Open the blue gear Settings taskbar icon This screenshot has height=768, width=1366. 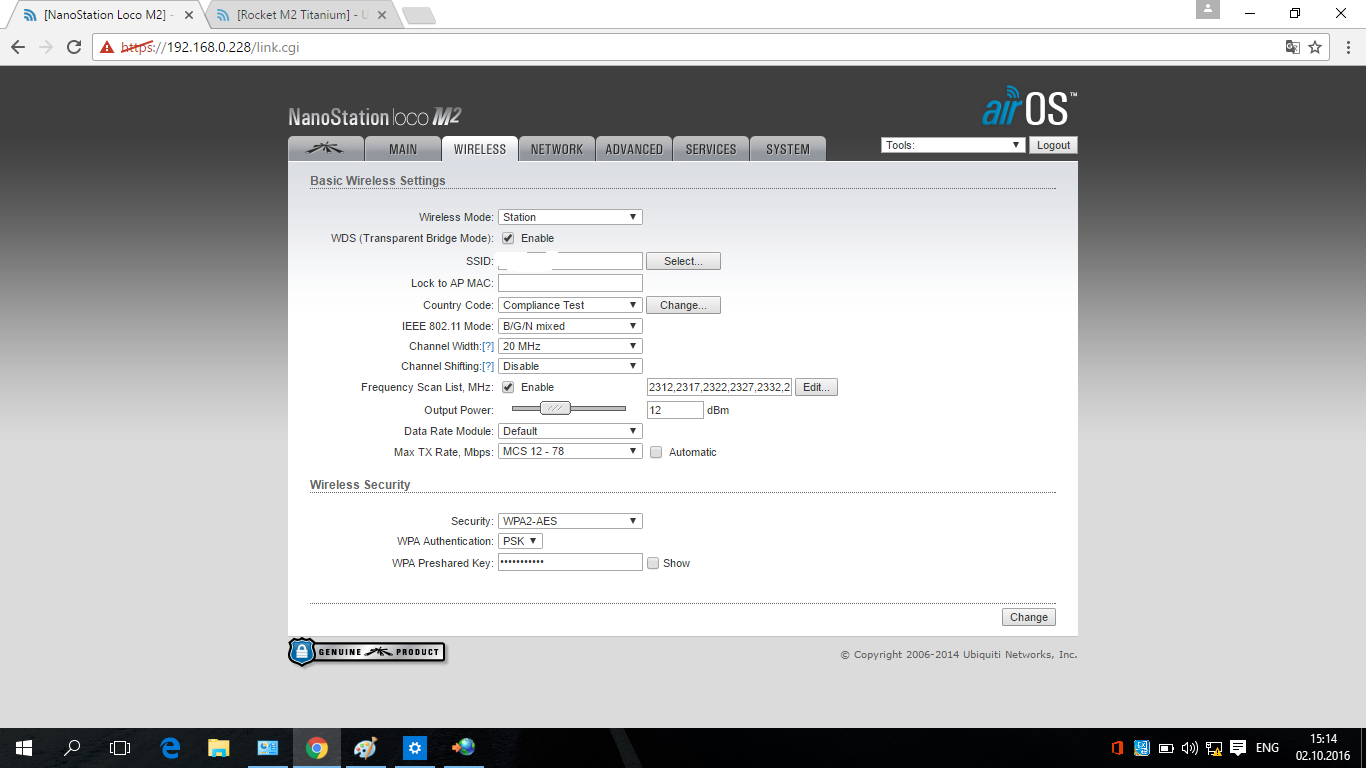[415, 747]
